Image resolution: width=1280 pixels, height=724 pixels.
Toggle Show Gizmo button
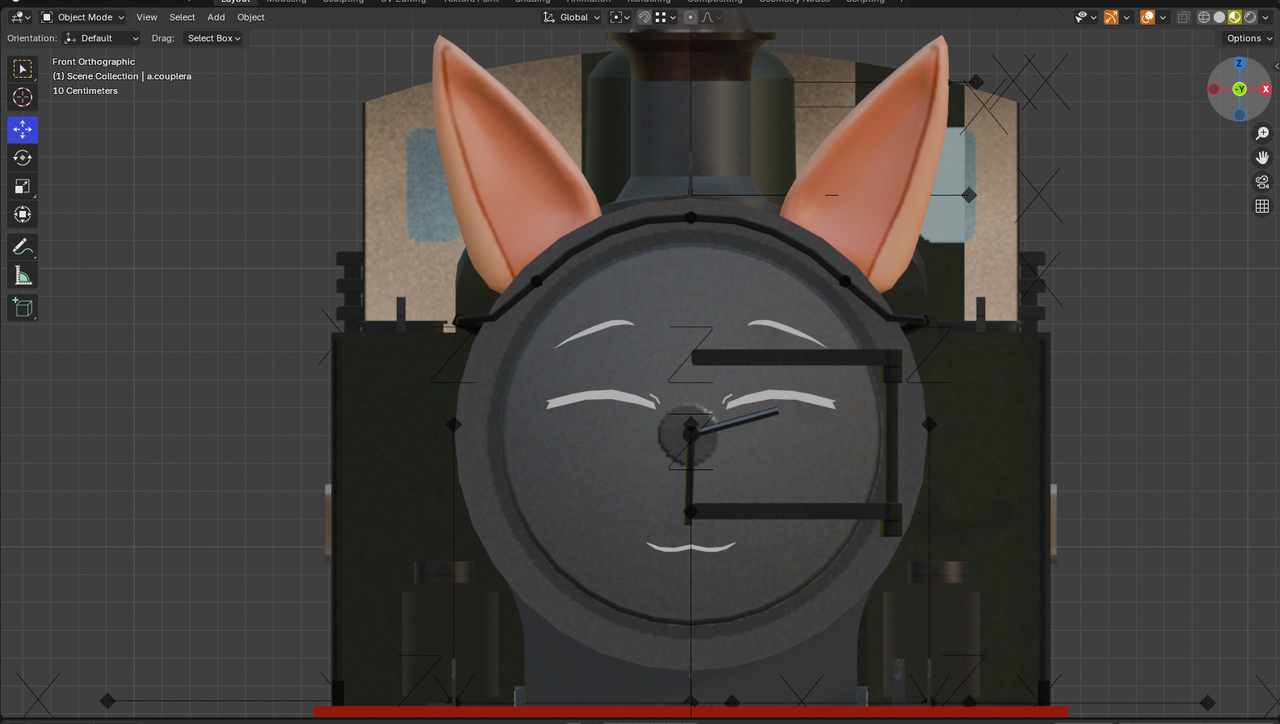pyautogui.click(x=1111, y=17)
